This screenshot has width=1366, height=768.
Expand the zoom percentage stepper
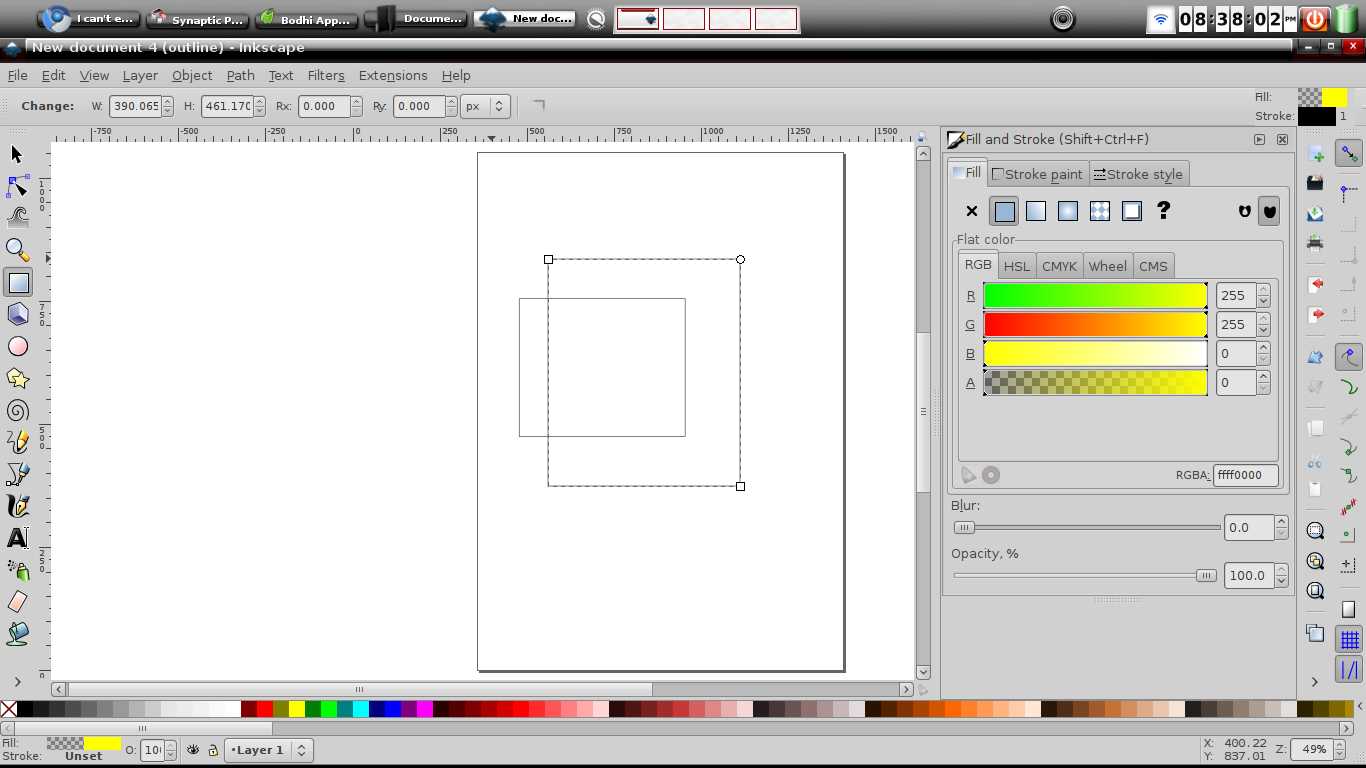[1339, 749]
